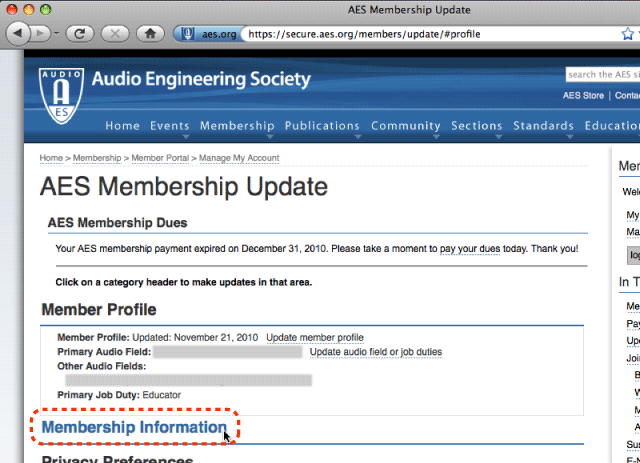This screenshot has width=640, height=463.
Task: Click the Primary Job Duty: Educator text
Action: [119, 395]
